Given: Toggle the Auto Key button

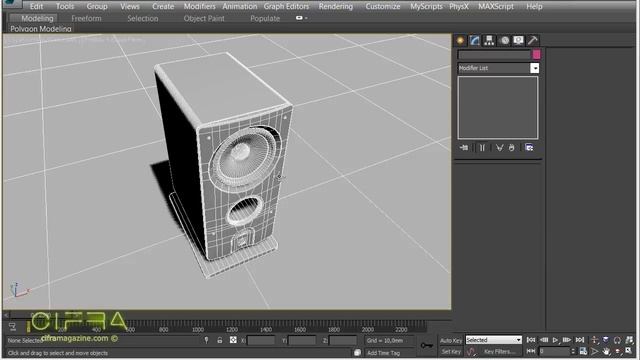Looking at the screenshot, I should [451, 340].
